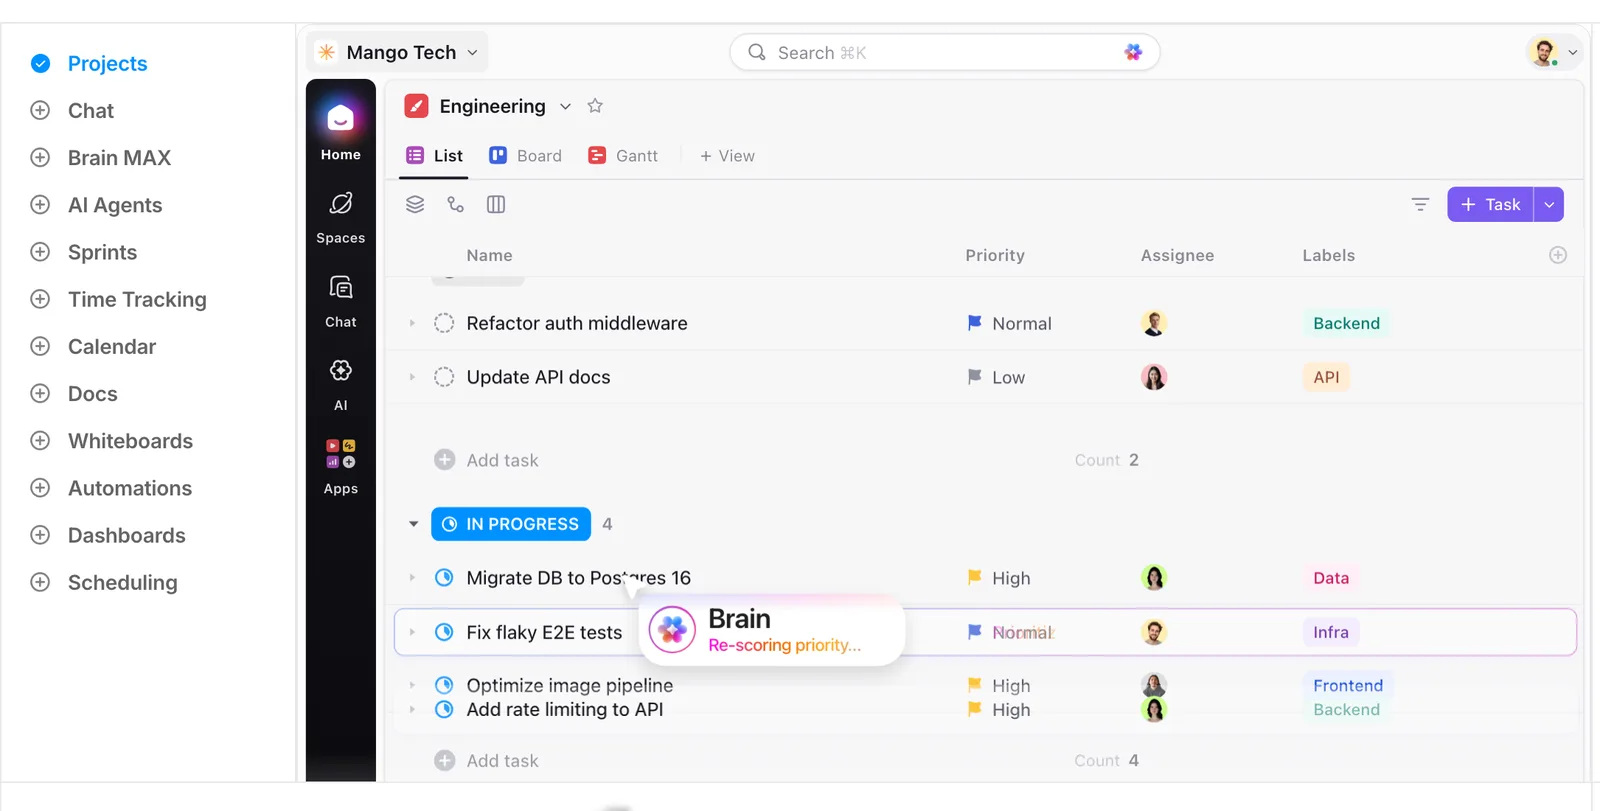1600x811 pixels.
Task: Add a new column with plus icon
Action: click(x=1558, y=255)
